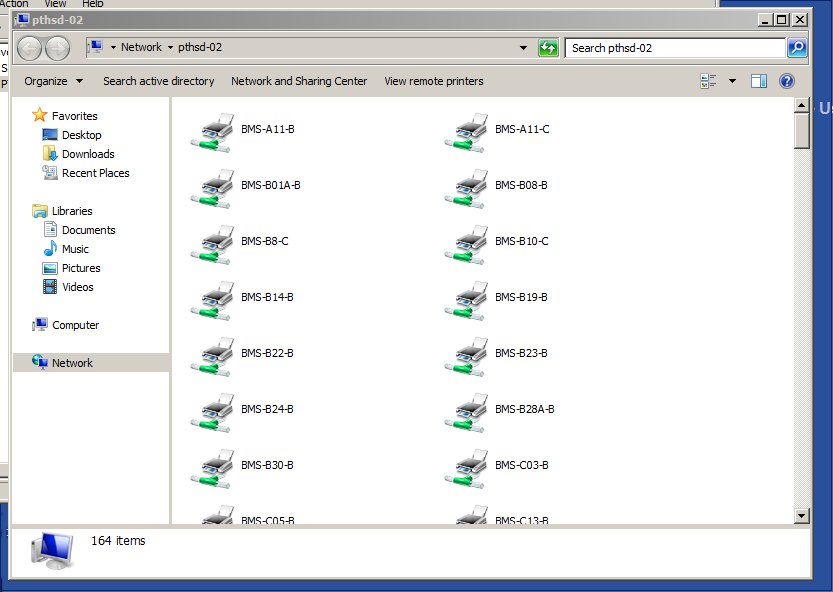Click the Help question mark icon
This screenshot has height=592, width=833.
coord(787,81)
